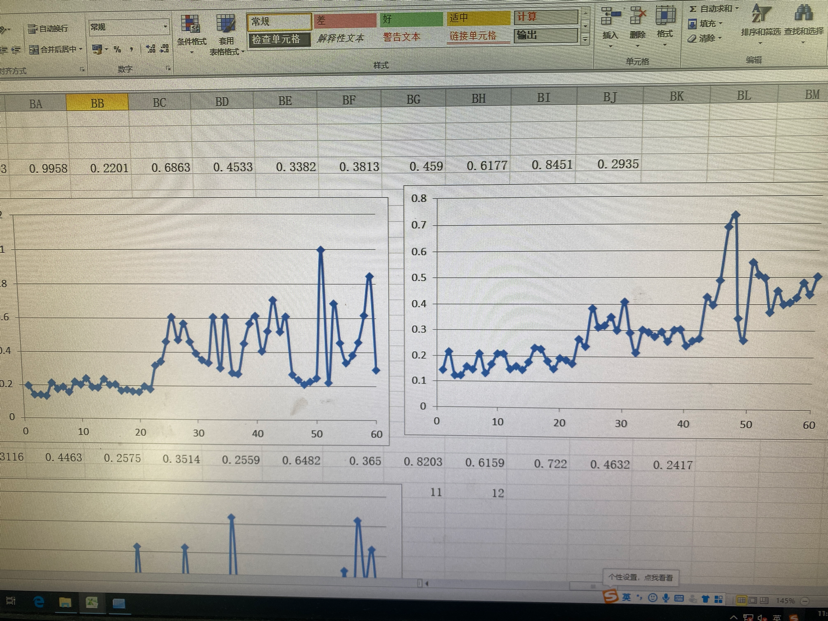Click the Conditional Formatting (条件格式) icon
This screenshot has height=621, width=828.
coord(190,23)
